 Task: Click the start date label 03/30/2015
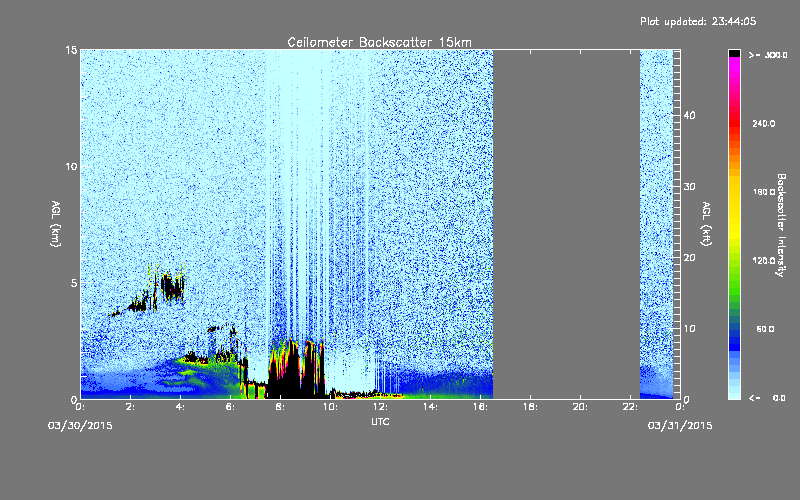coord(80,426)
